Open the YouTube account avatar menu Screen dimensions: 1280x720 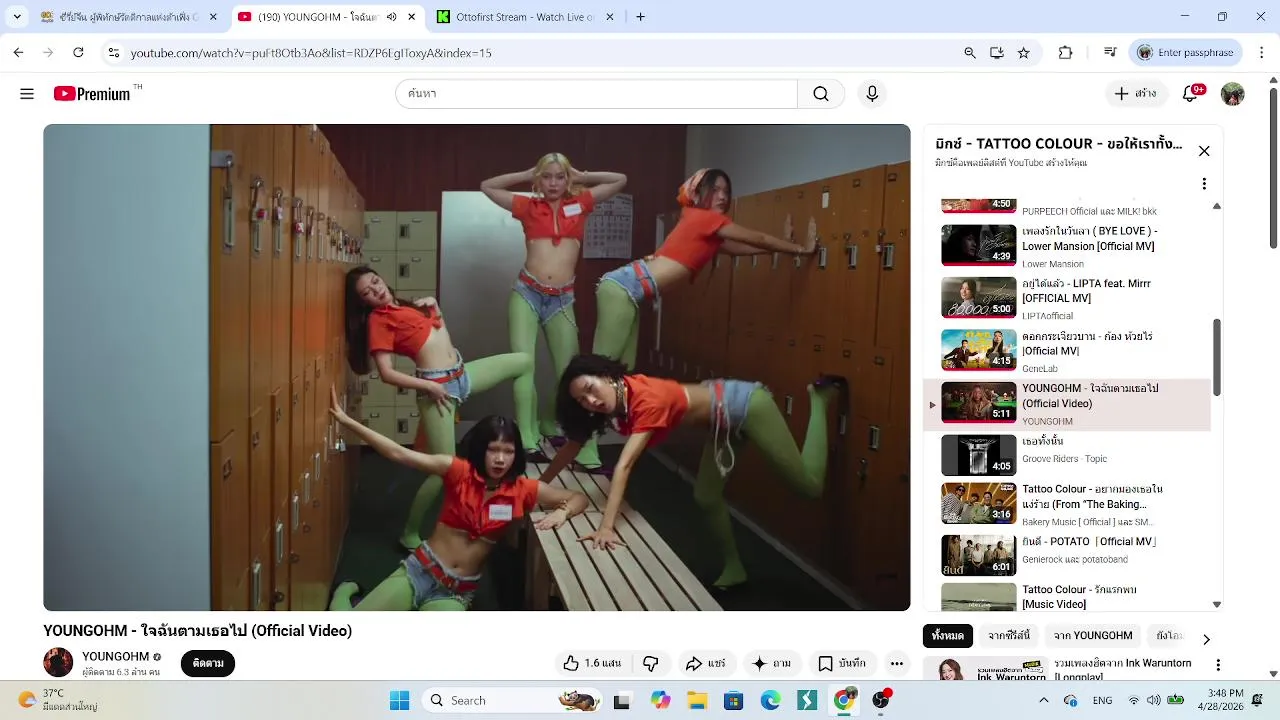coord(1232,94)
